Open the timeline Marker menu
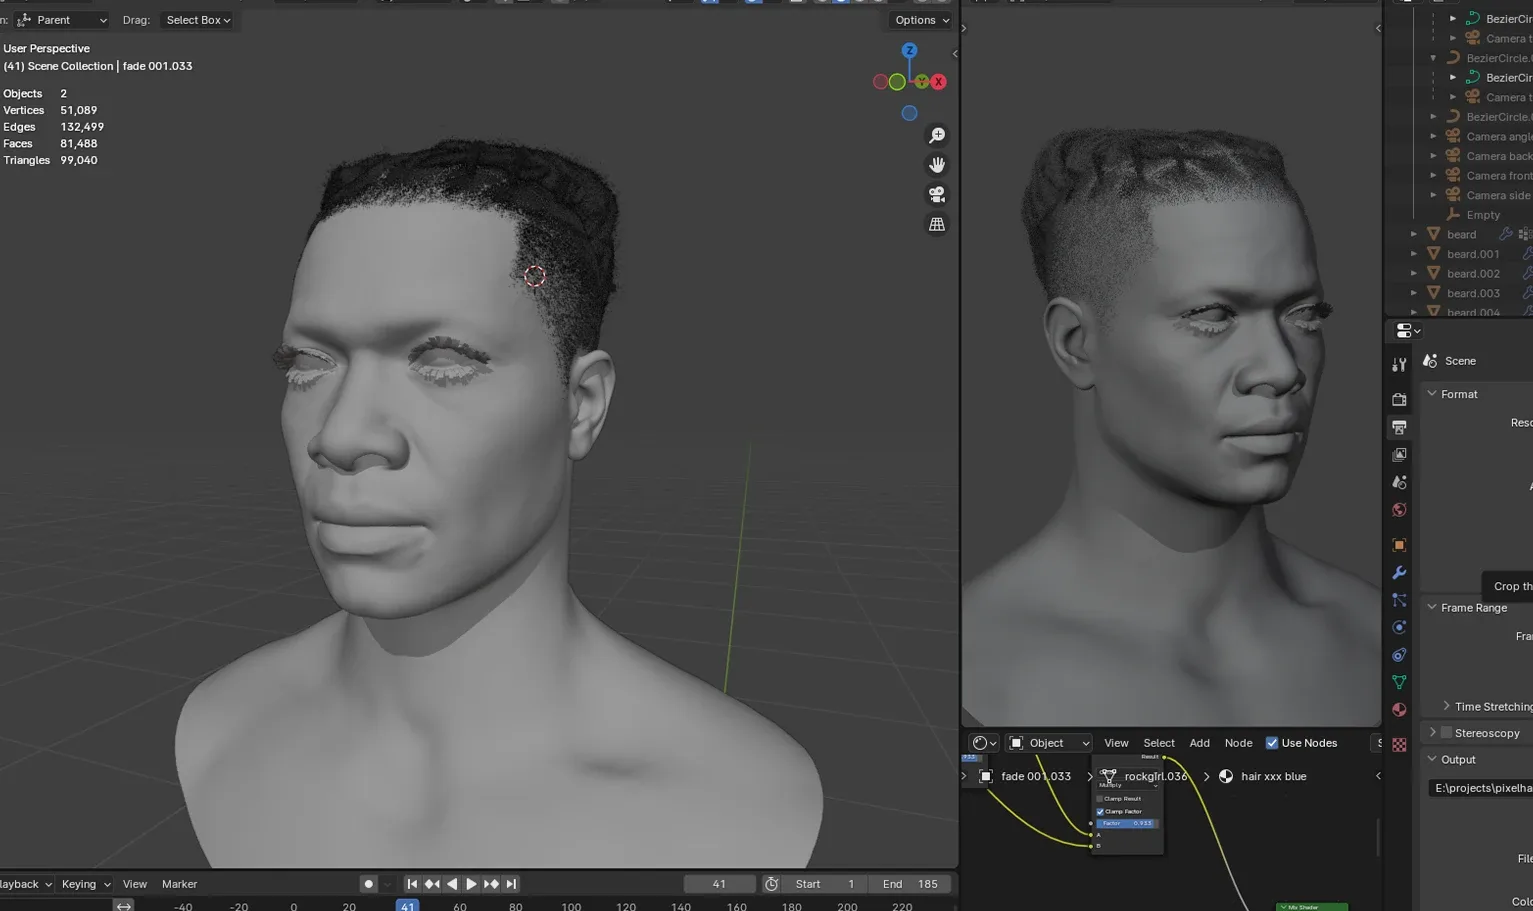1533x911 pixels. (x=179, y=884)
